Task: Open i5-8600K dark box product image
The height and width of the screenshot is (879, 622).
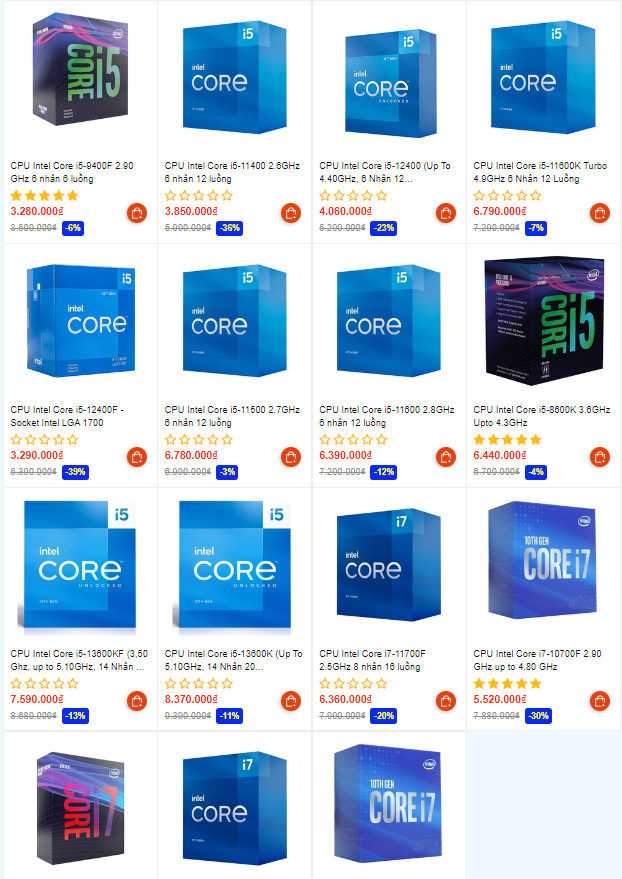Action: click(544, 320)
